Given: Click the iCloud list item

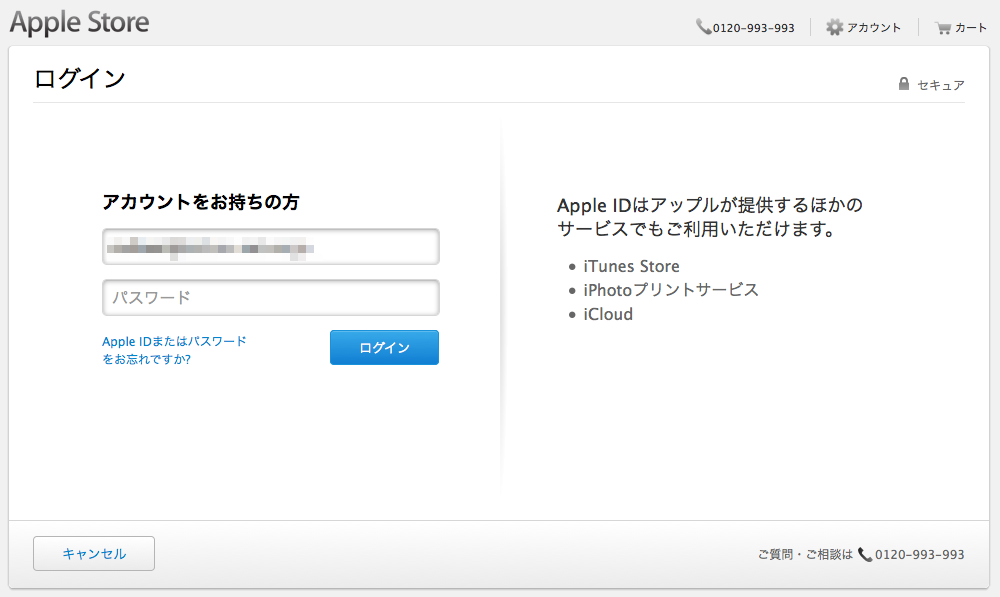Looking at the screenshot, I should [608, 314].
